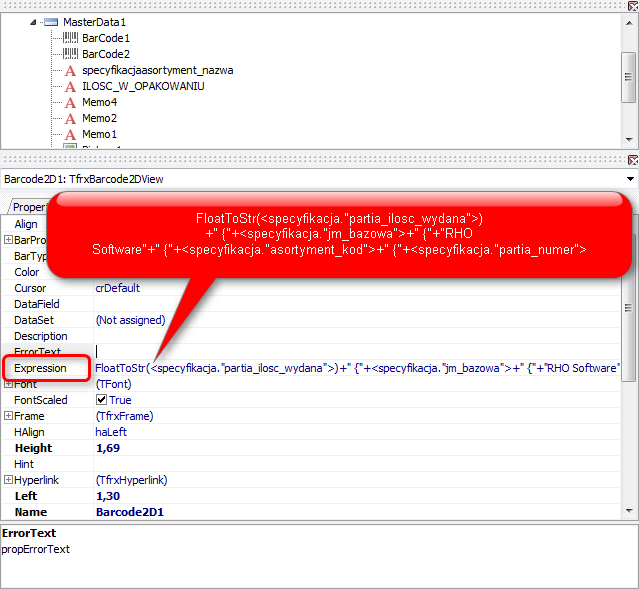639x589 pixels.
Task: Expand the Font property group
Action: click(9, 384)
